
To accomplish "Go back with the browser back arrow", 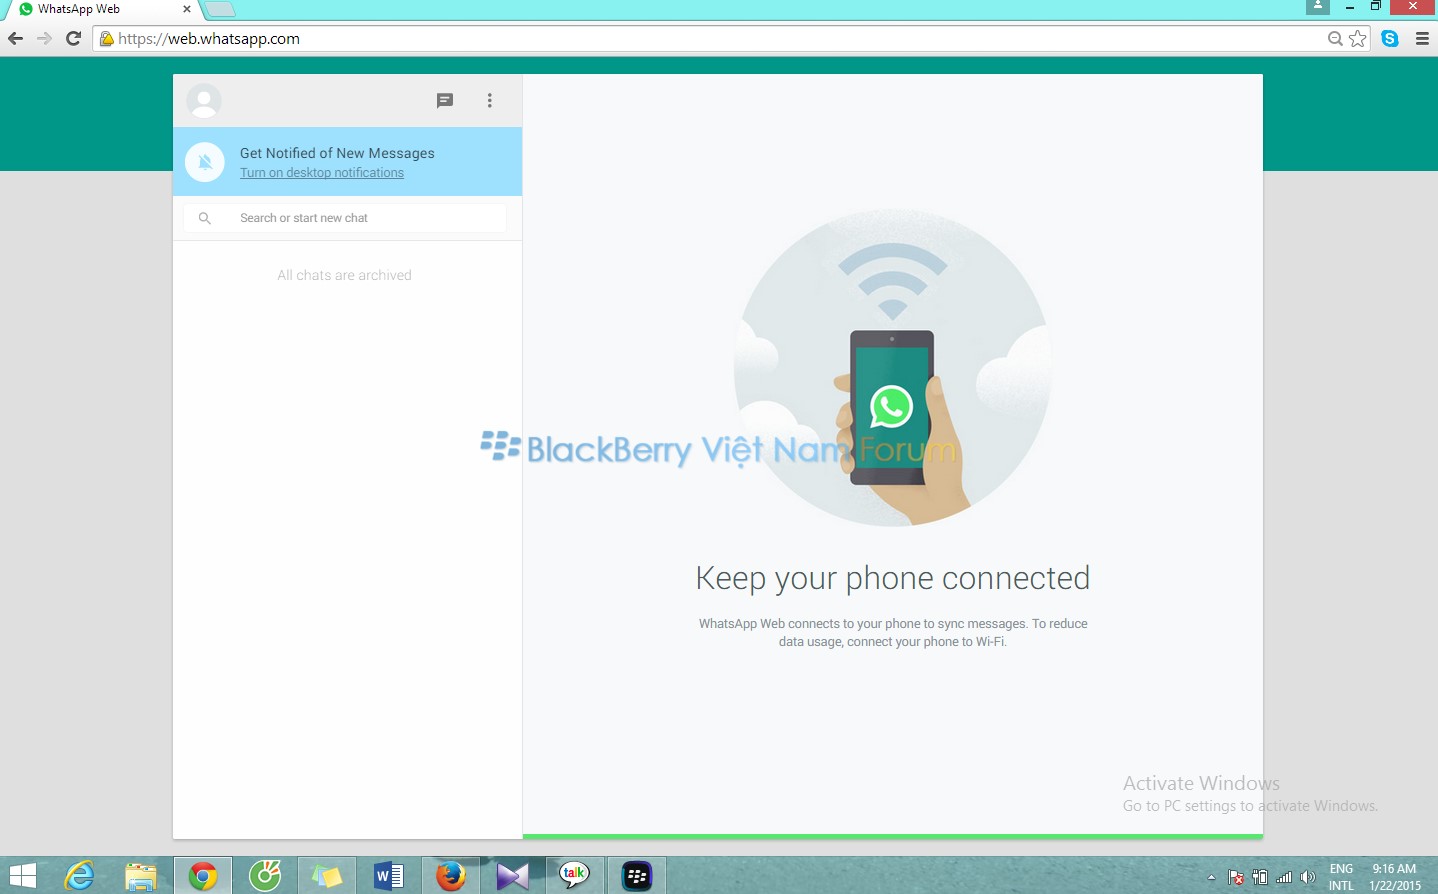I will pyautogui.click(x=15, y=39).
